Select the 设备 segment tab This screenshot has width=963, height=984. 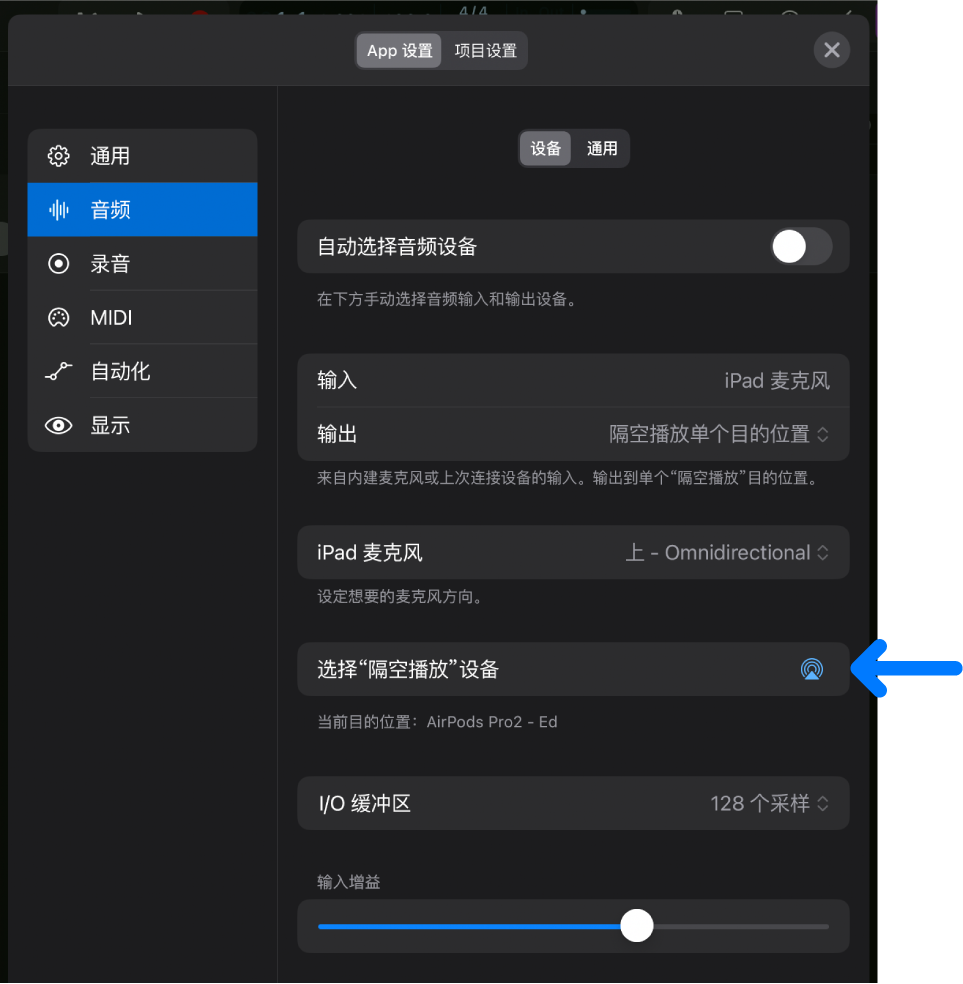pyautogui.click(x=545, y=149)
